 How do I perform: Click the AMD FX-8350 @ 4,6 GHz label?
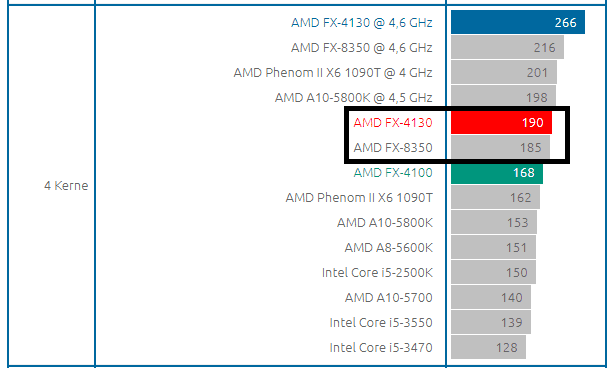click(x=362, y=48)
